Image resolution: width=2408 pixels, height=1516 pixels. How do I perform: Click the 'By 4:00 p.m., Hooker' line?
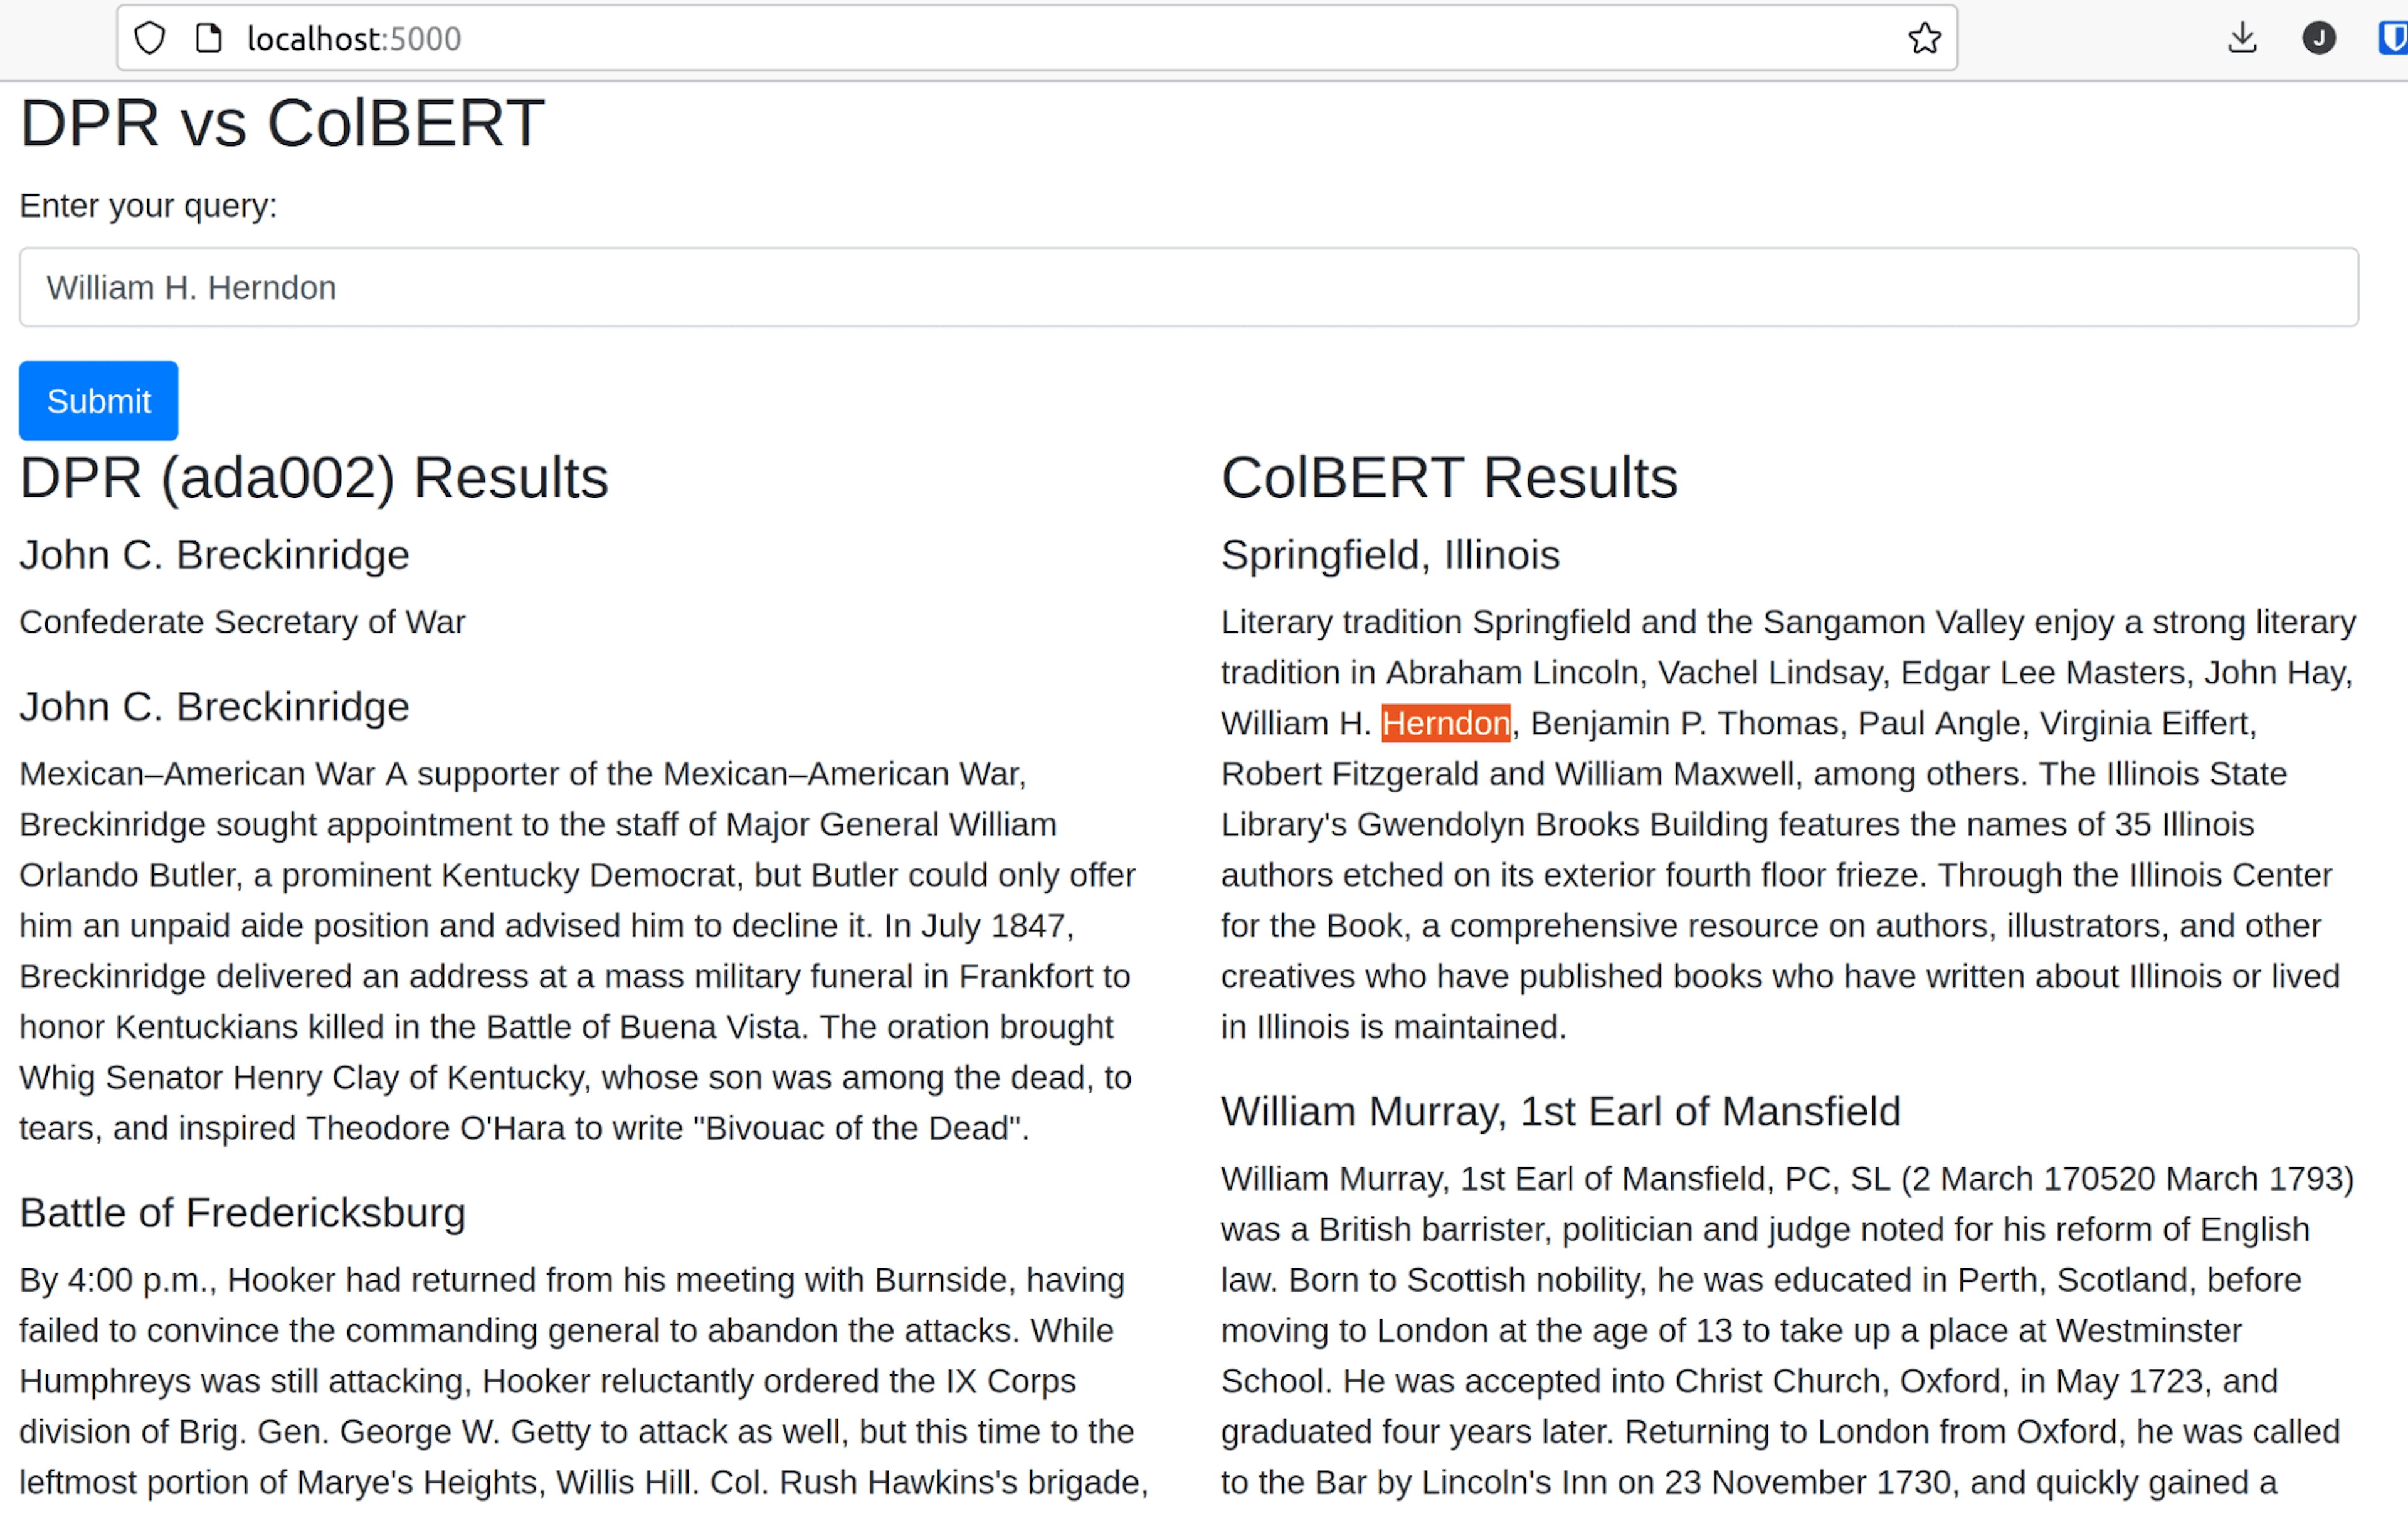(572, 1280)
